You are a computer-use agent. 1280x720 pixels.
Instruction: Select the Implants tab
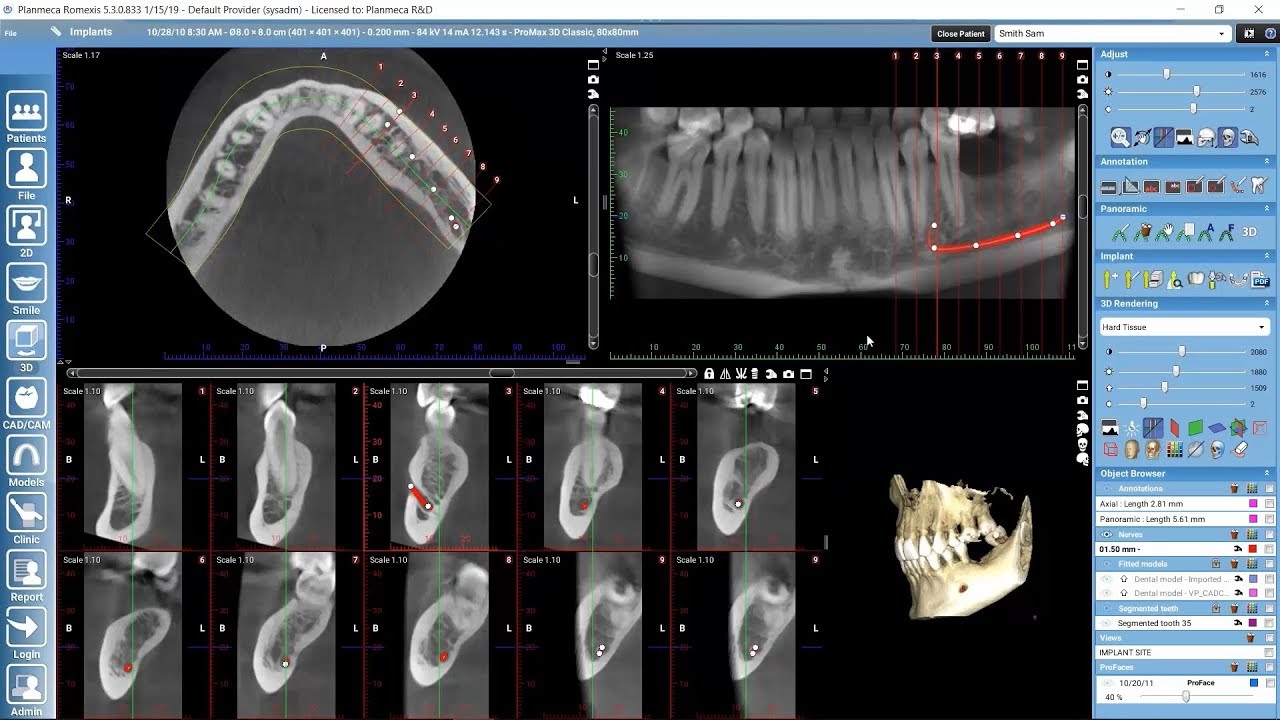click(82, 32)
